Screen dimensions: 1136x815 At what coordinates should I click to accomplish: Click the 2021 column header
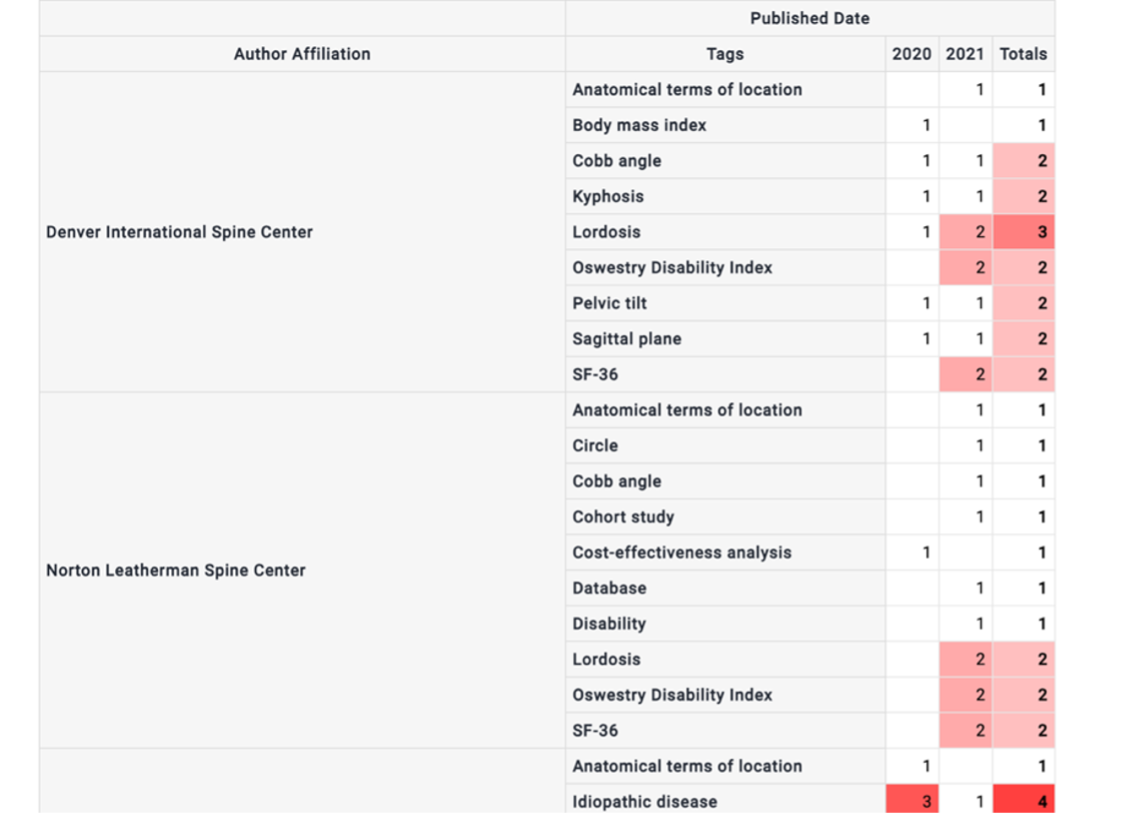coord(965,54)
